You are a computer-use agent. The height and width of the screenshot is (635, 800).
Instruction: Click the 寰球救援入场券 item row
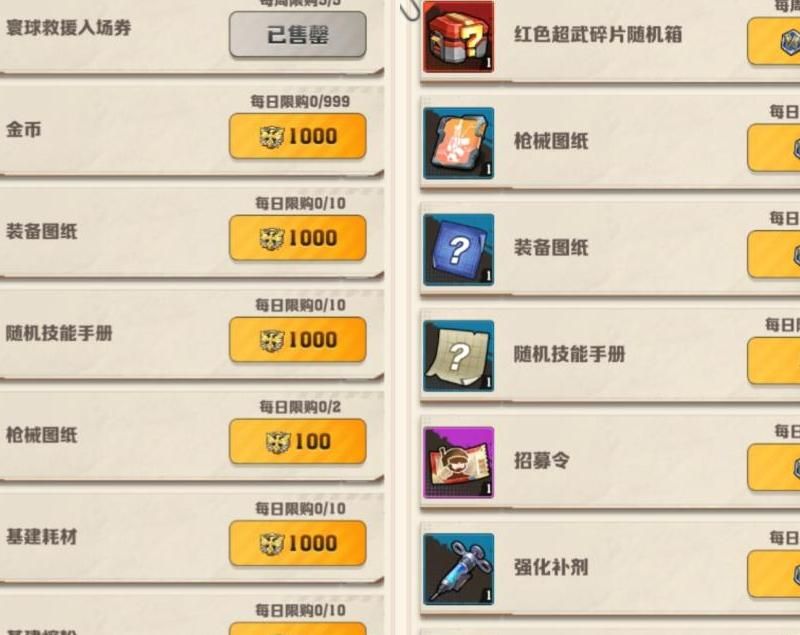click(191, 35)
